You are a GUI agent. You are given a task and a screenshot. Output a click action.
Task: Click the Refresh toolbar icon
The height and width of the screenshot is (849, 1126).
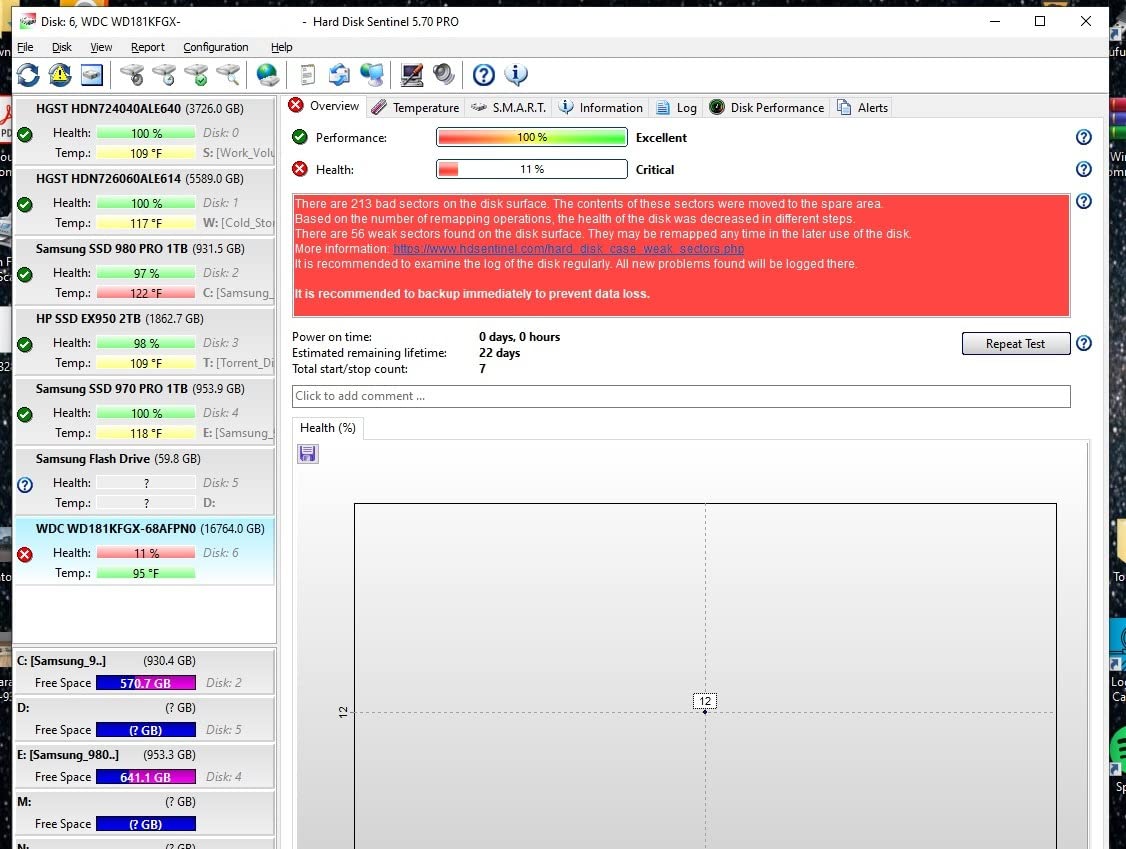pos(28,75)
